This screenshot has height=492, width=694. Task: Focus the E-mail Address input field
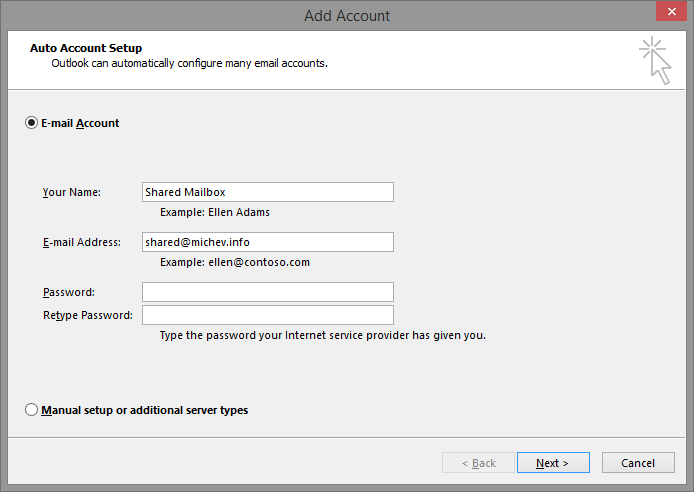267,242
